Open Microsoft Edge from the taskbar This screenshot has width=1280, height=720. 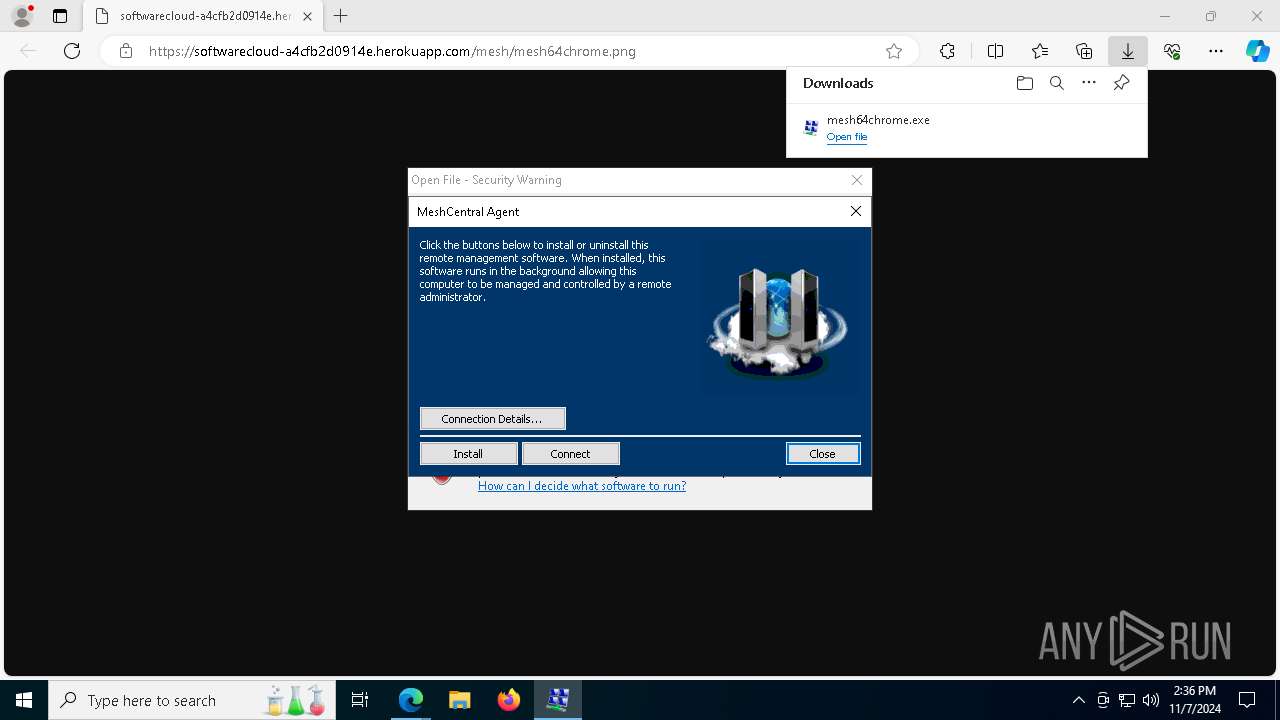pyautogui.click(x=411, y=700)
